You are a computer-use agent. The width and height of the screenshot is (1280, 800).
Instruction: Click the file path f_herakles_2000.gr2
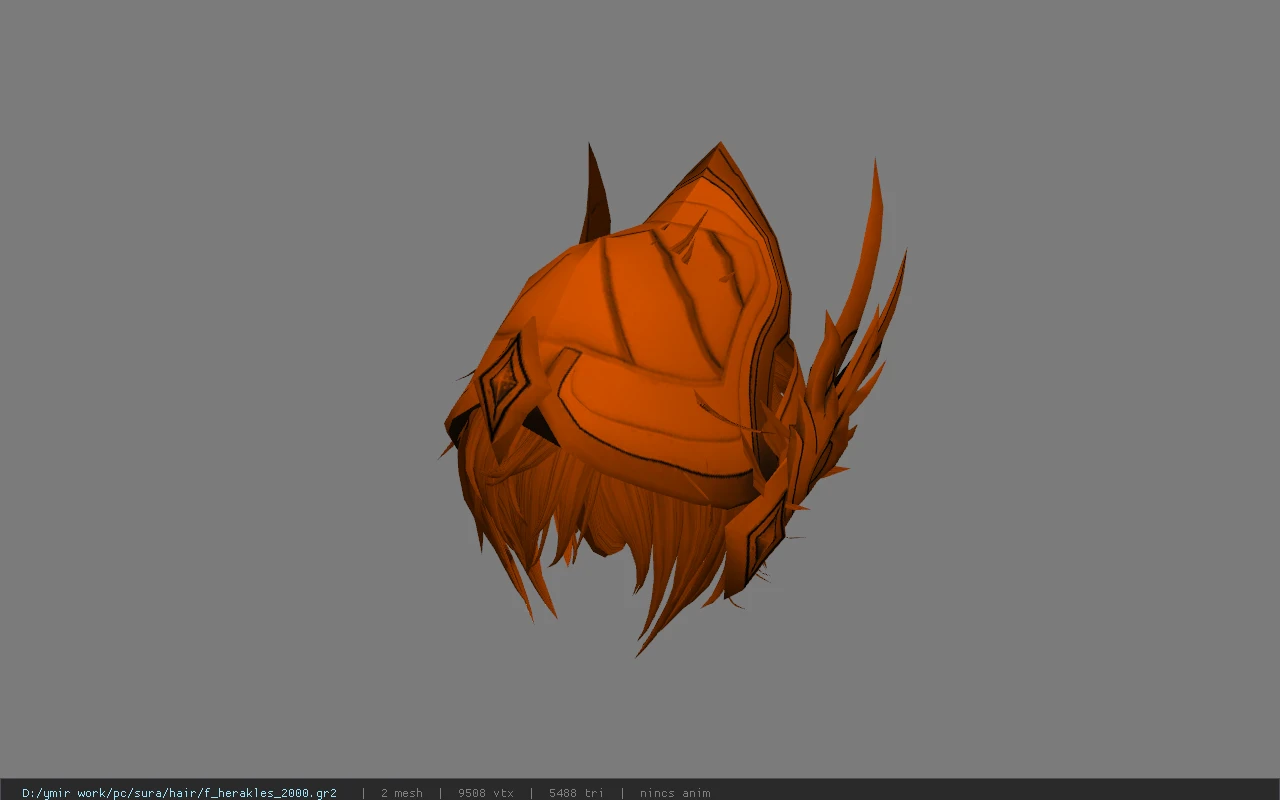point(179,793)
